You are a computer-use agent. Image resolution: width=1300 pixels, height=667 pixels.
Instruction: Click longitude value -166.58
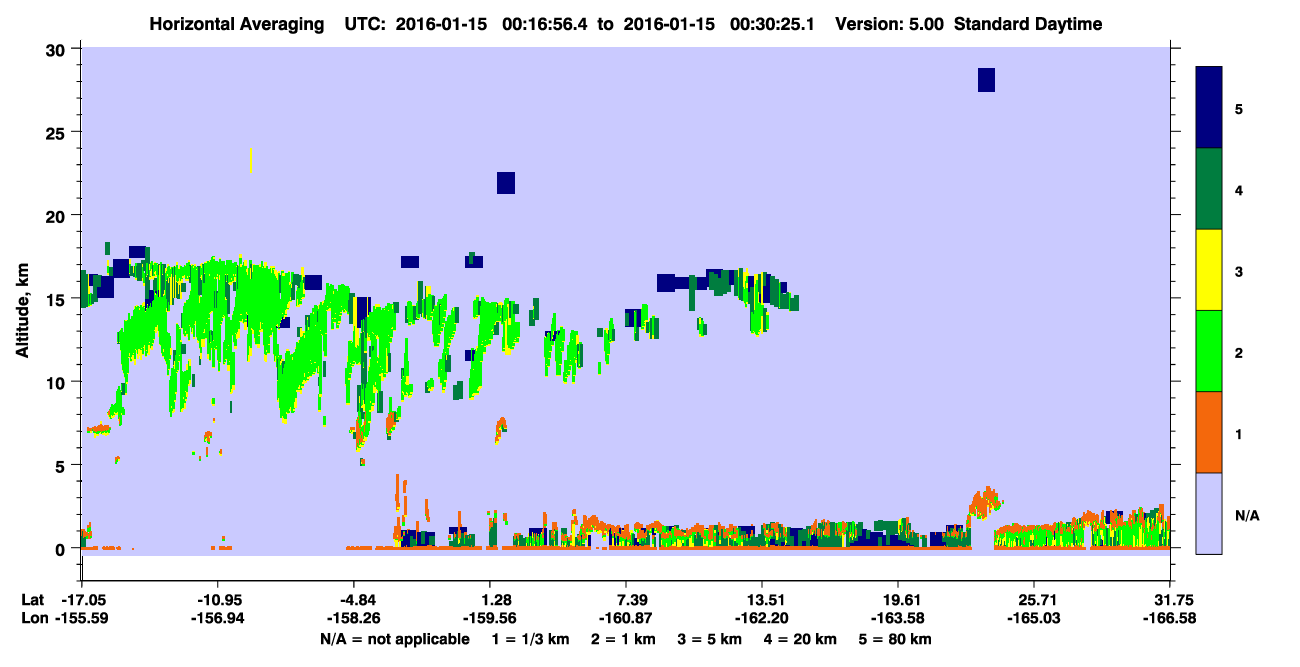[1170, 619]
